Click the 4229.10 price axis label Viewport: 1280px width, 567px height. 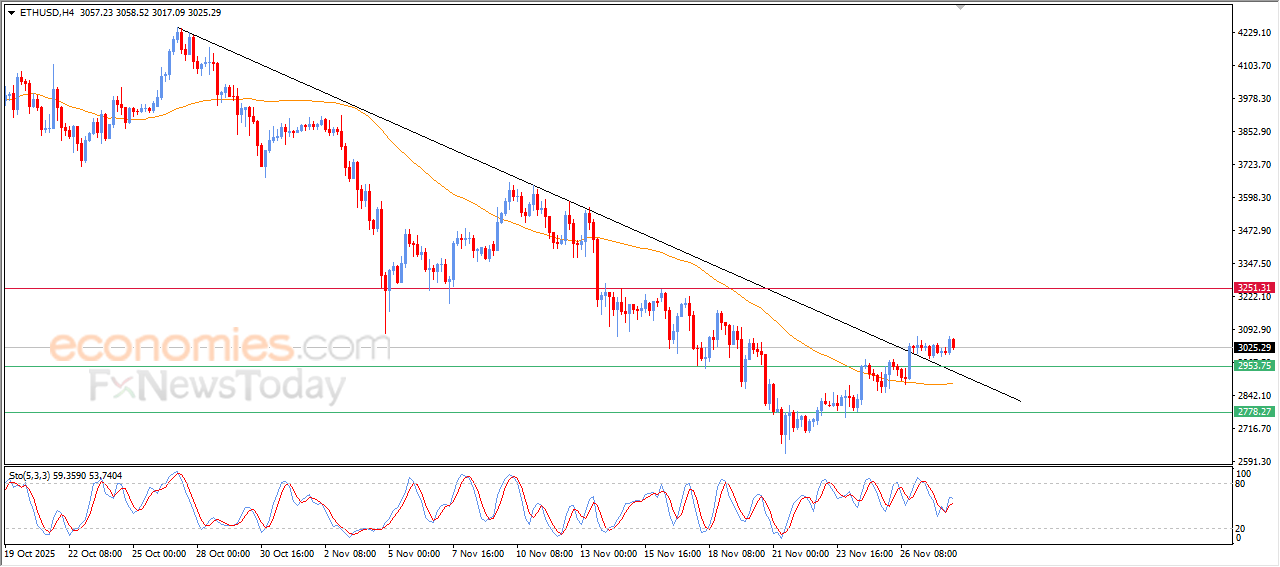[1252, 33]
